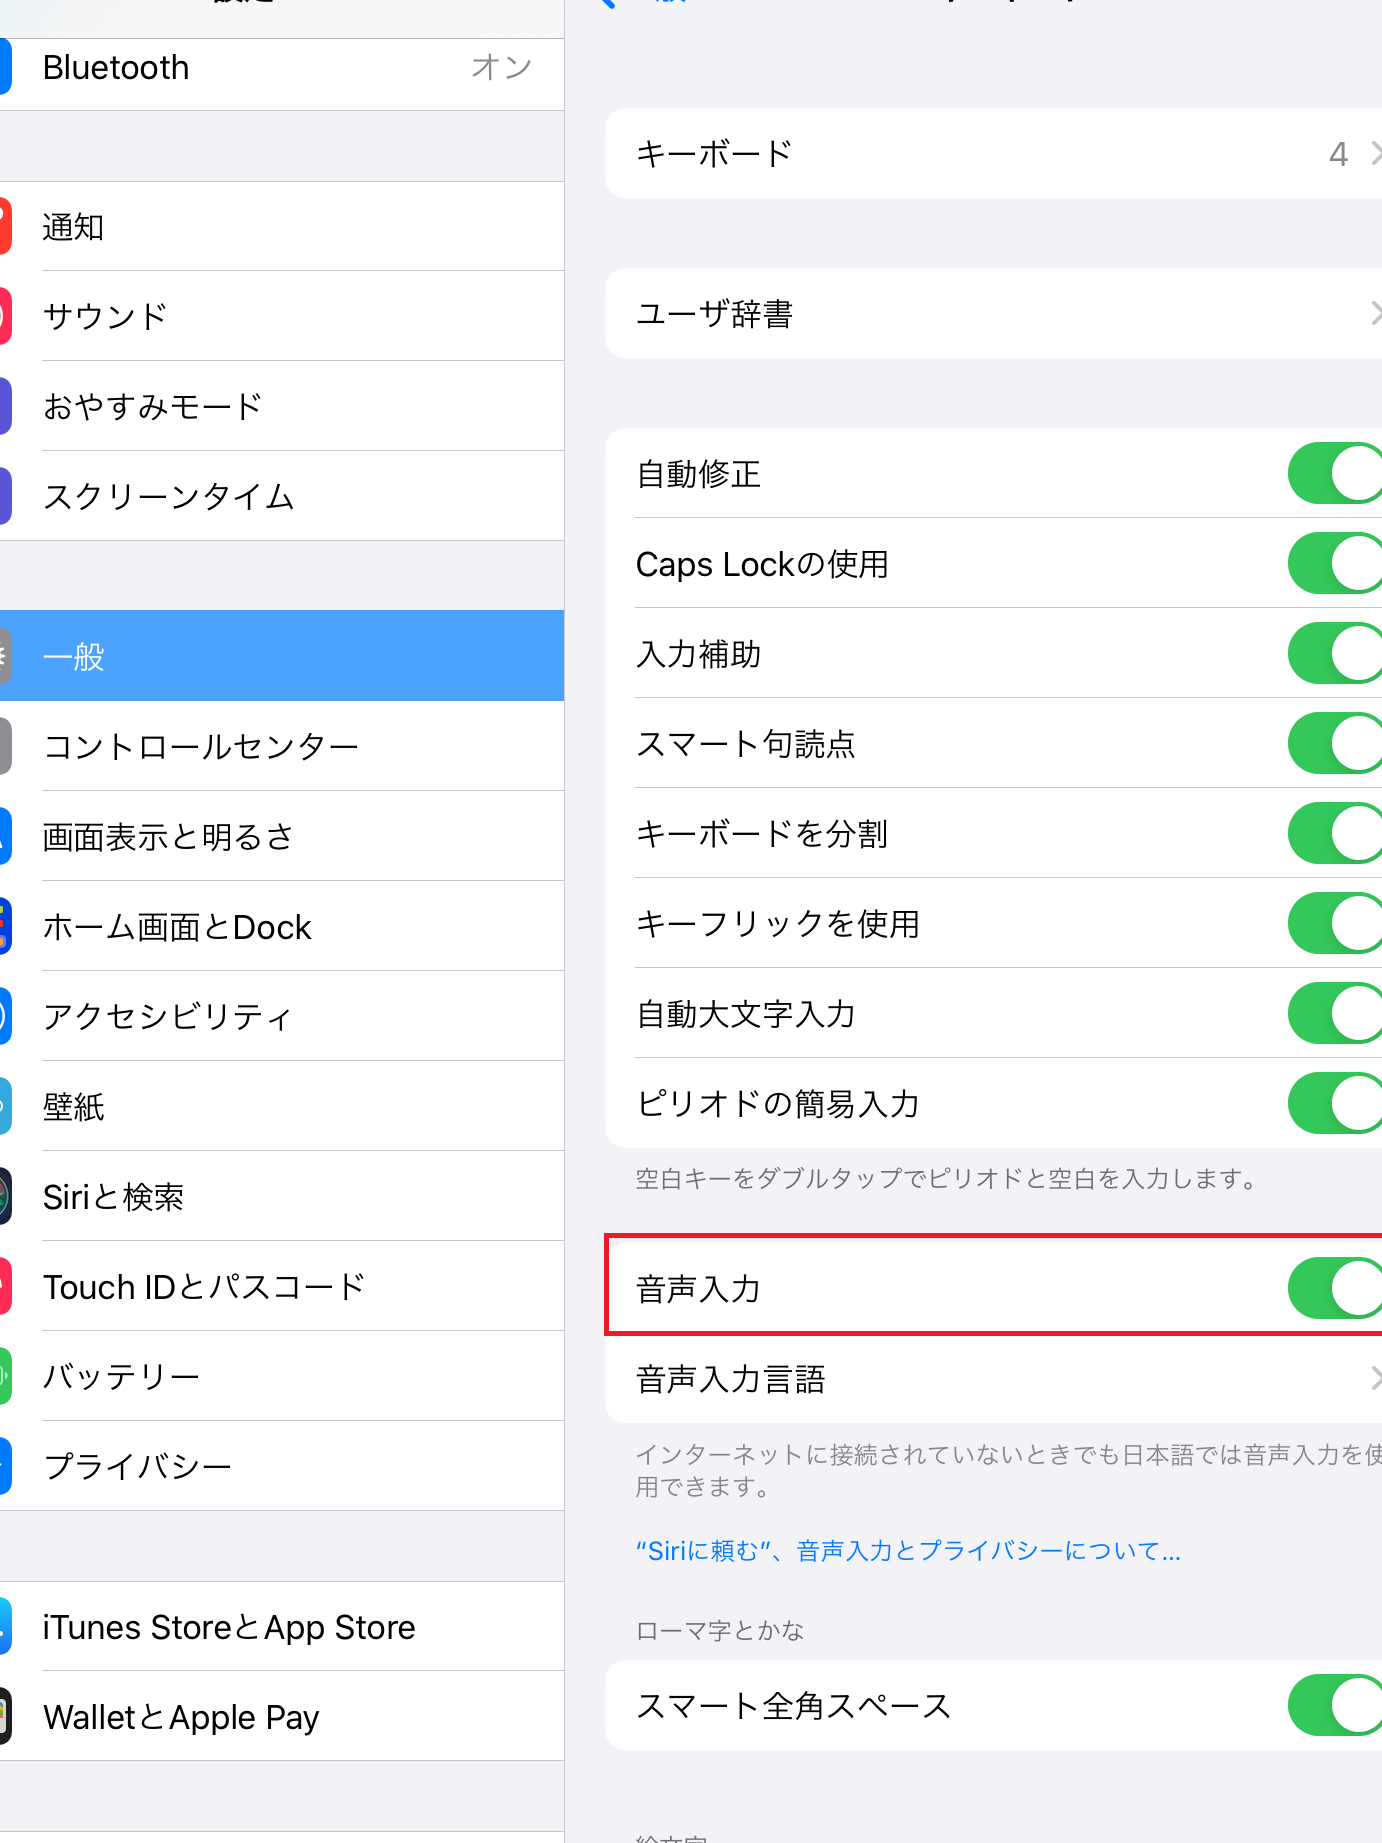
Task: Open サウンド settings
Action: pyautogui.click(x=282, y=316)
